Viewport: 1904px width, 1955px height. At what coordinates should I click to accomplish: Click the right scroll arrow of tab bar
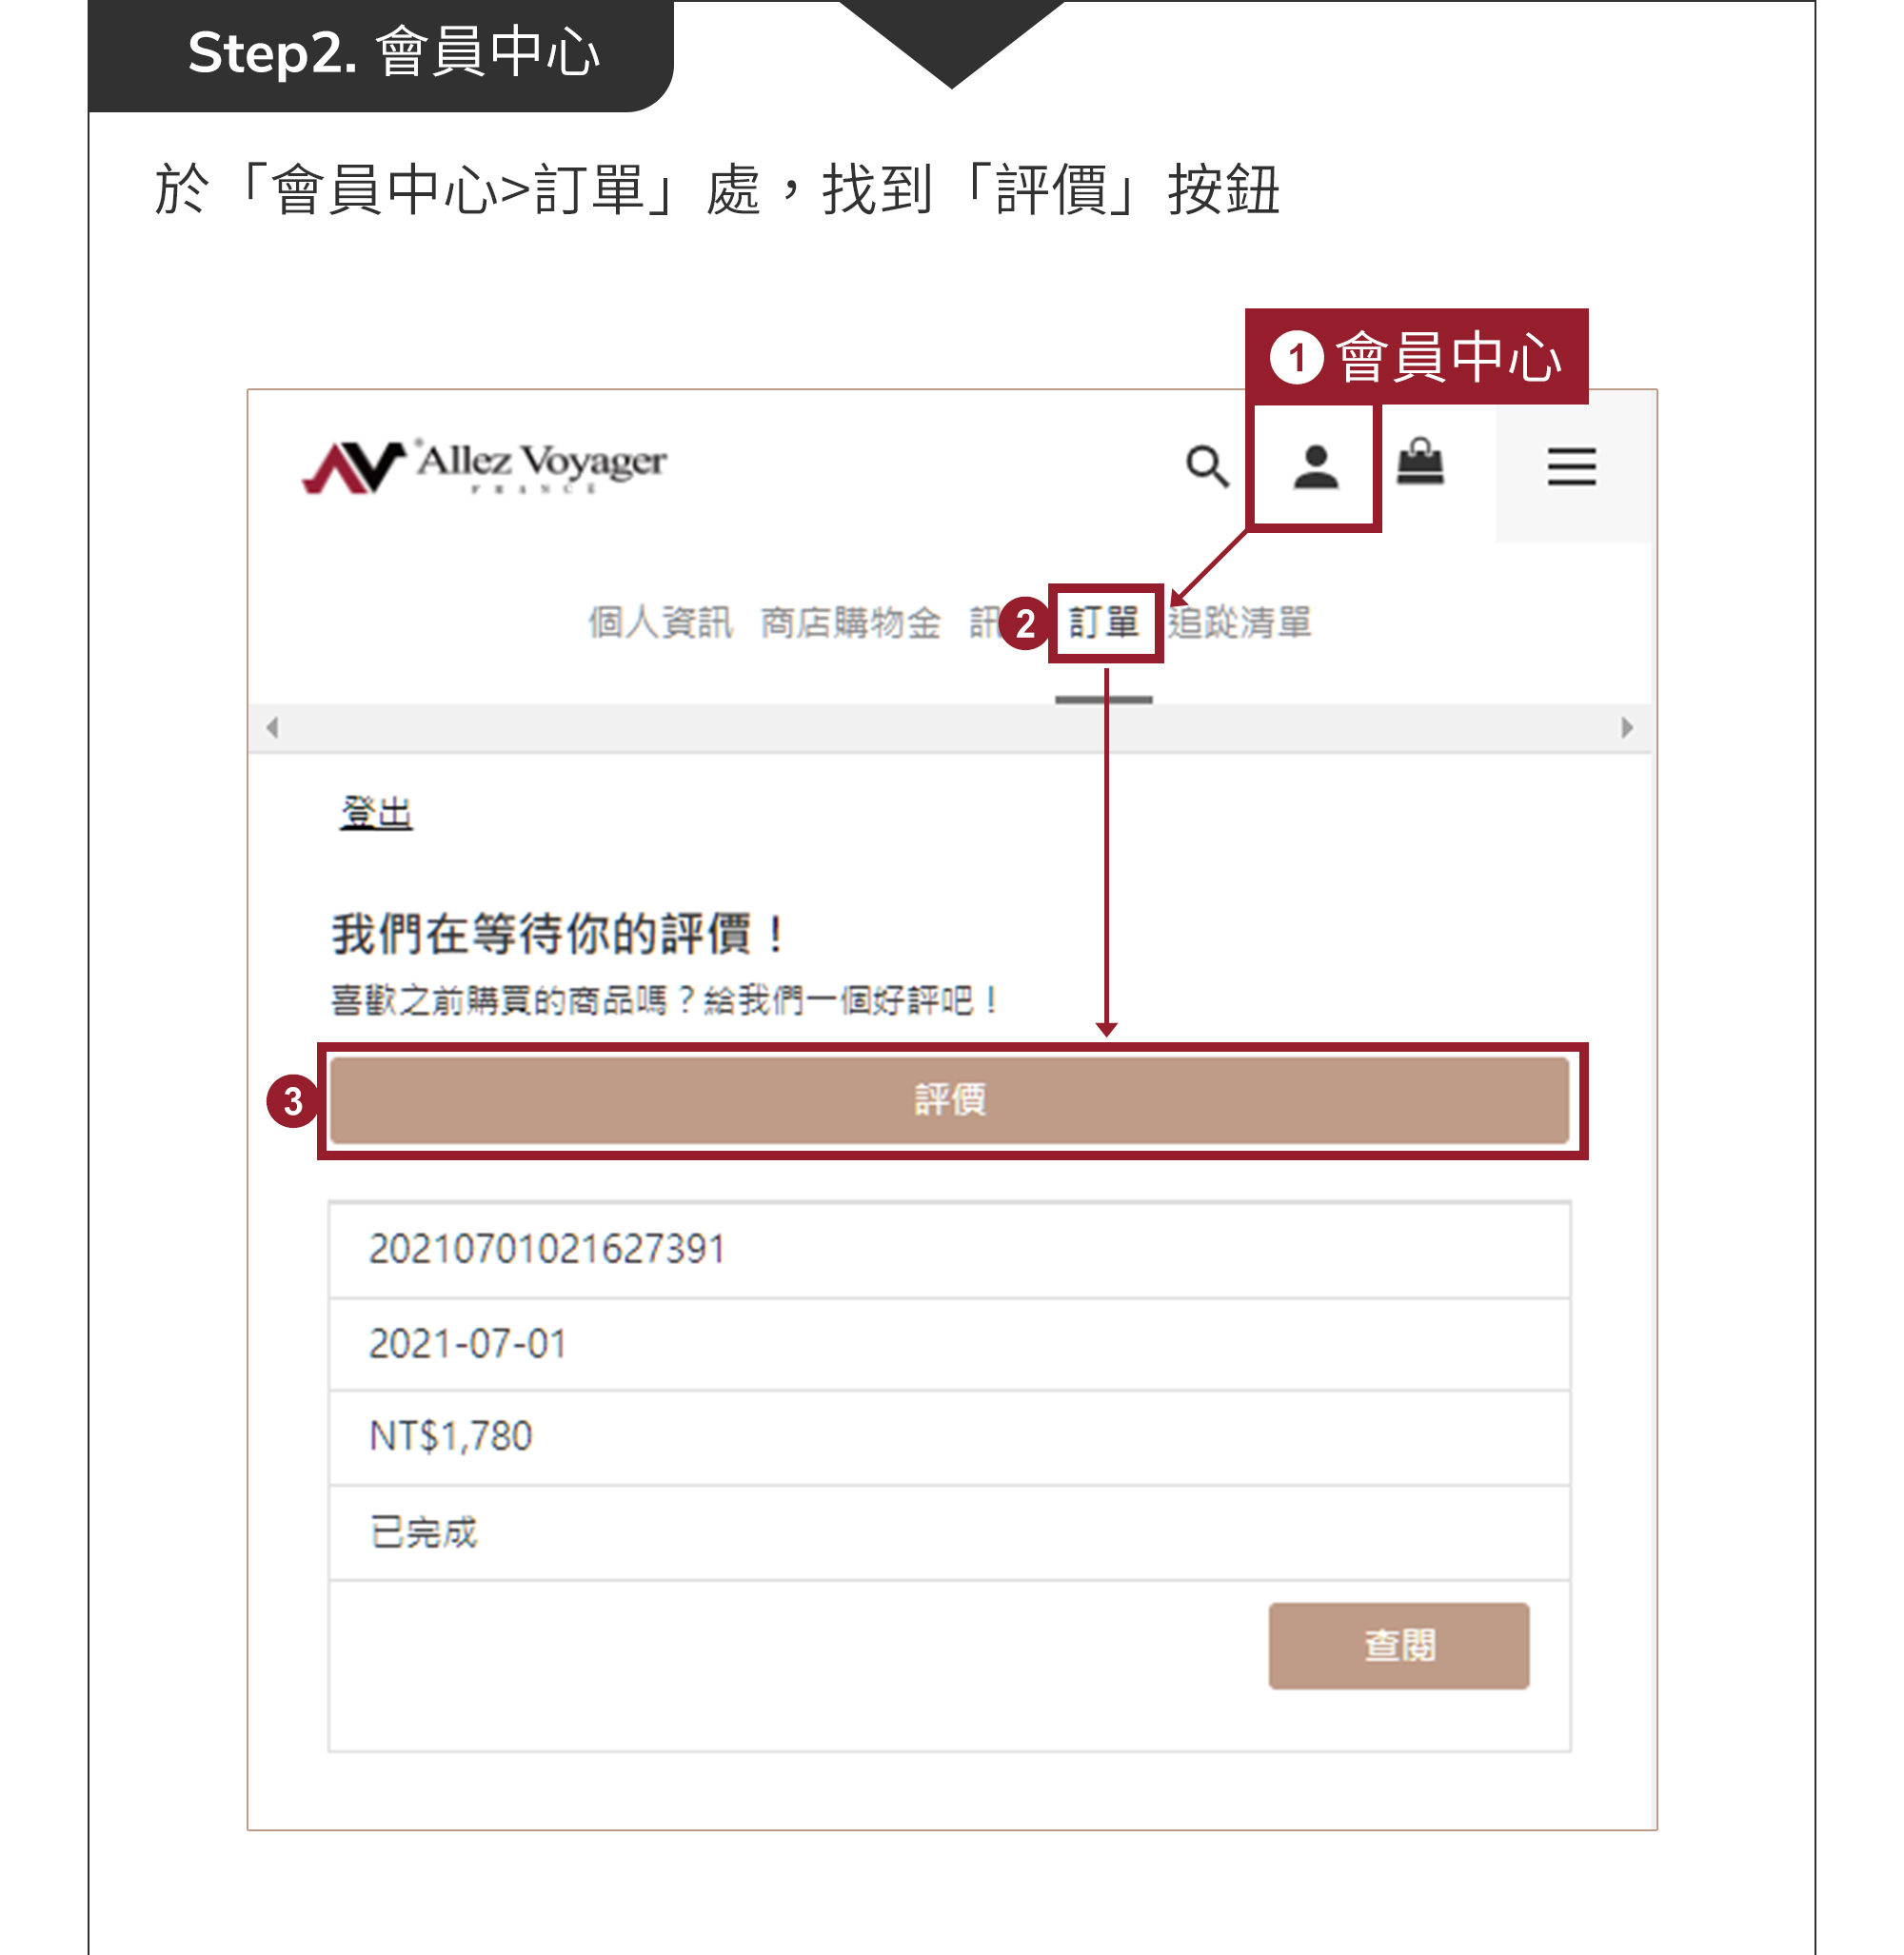[x=1626, y=727]
